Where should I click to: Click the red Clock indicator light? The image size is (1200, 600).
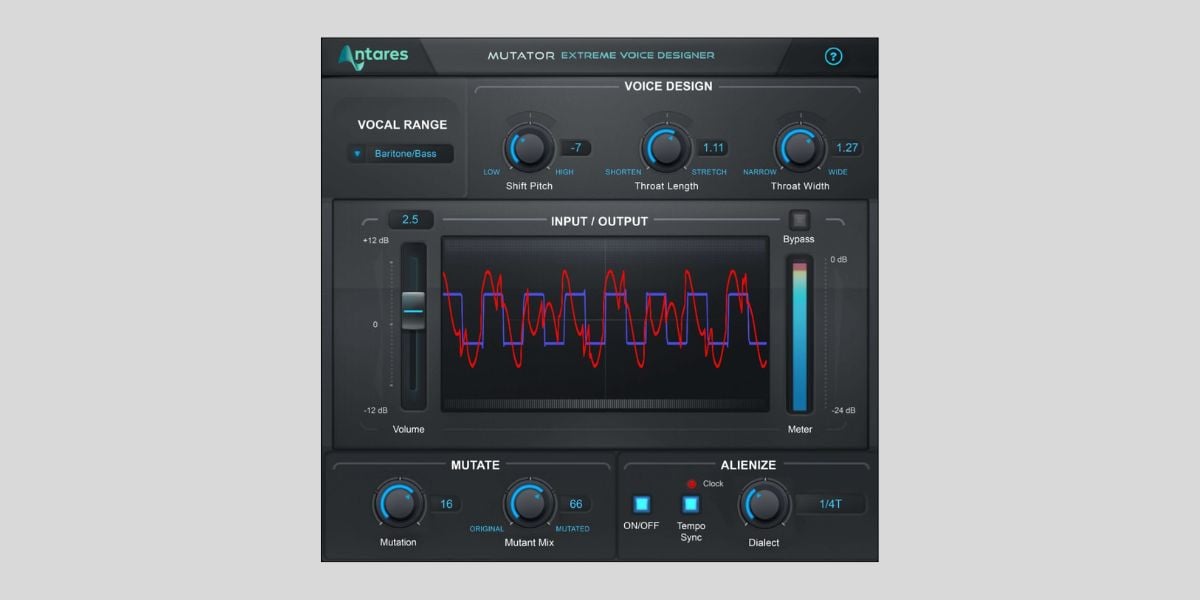point(691,484)
